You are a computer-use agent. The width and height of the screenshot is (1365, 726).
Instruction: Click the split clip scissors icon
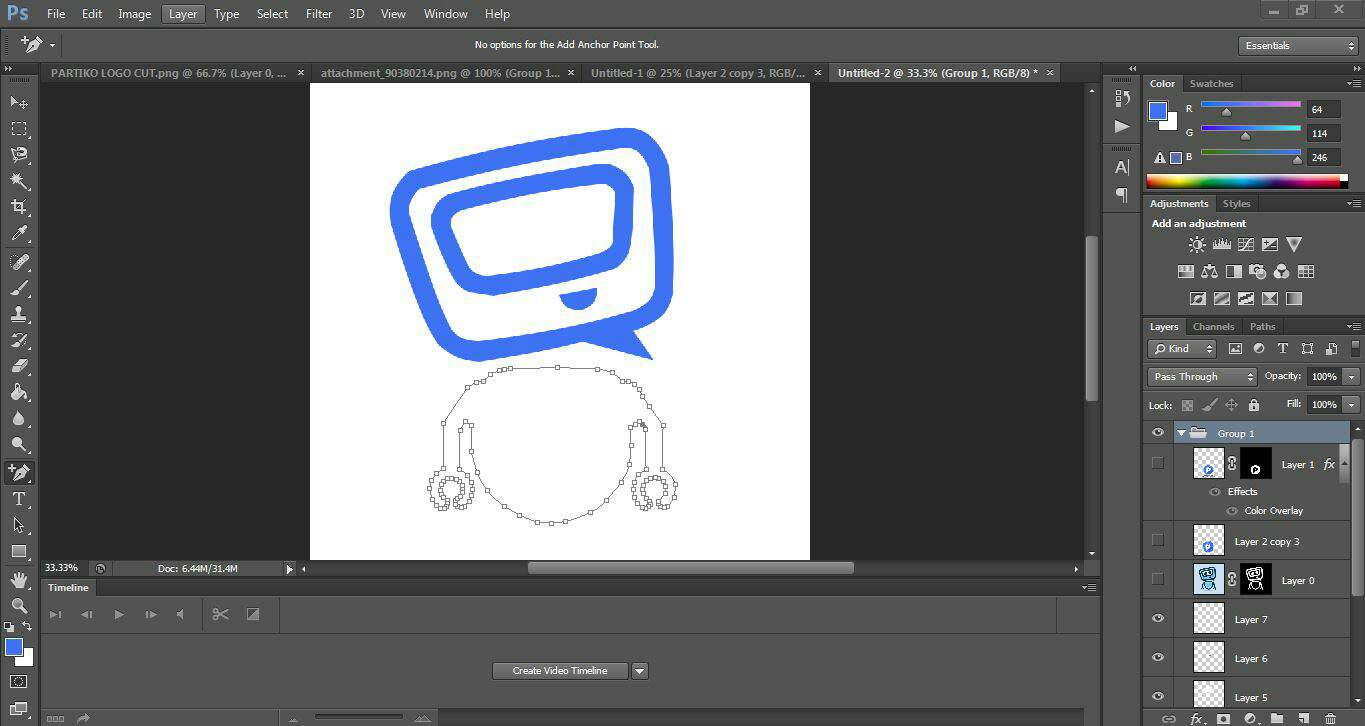[221, 614]
